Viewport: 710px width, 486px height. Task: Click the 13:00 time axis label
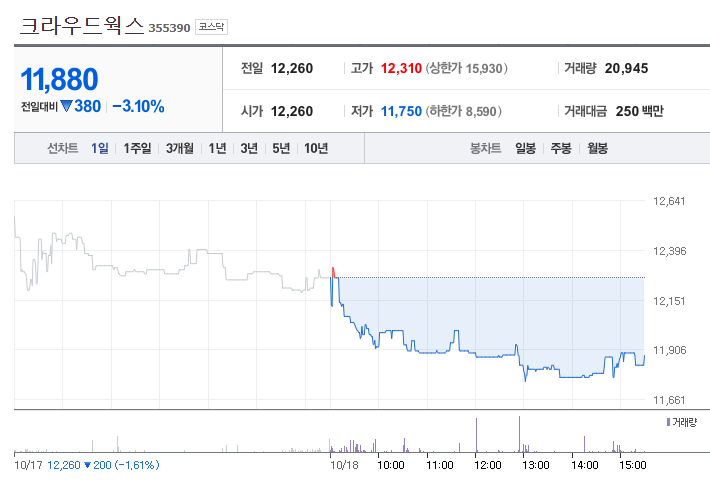pos(536,465)
